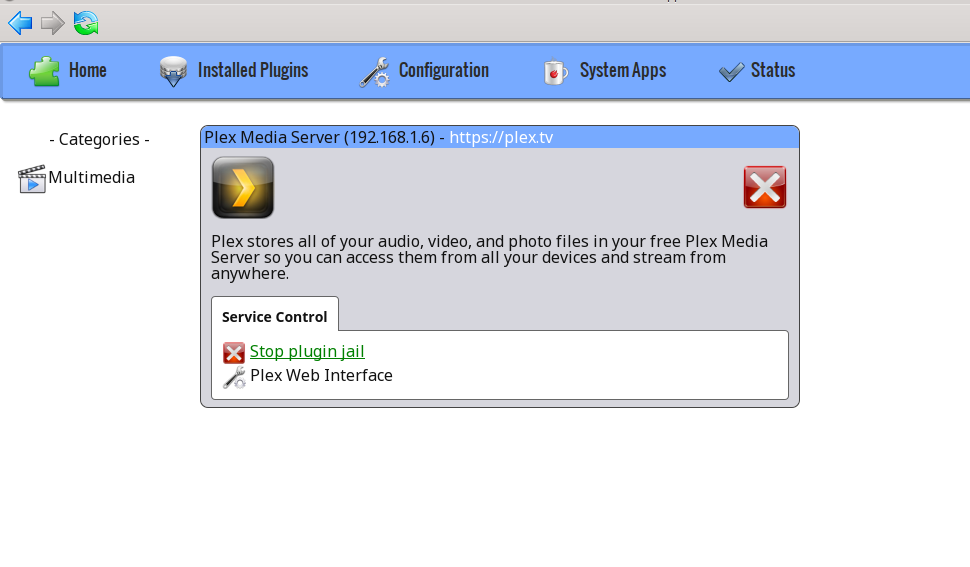Go back with the blue arrow
Screen dimensions: 970x567
point(20,23)
